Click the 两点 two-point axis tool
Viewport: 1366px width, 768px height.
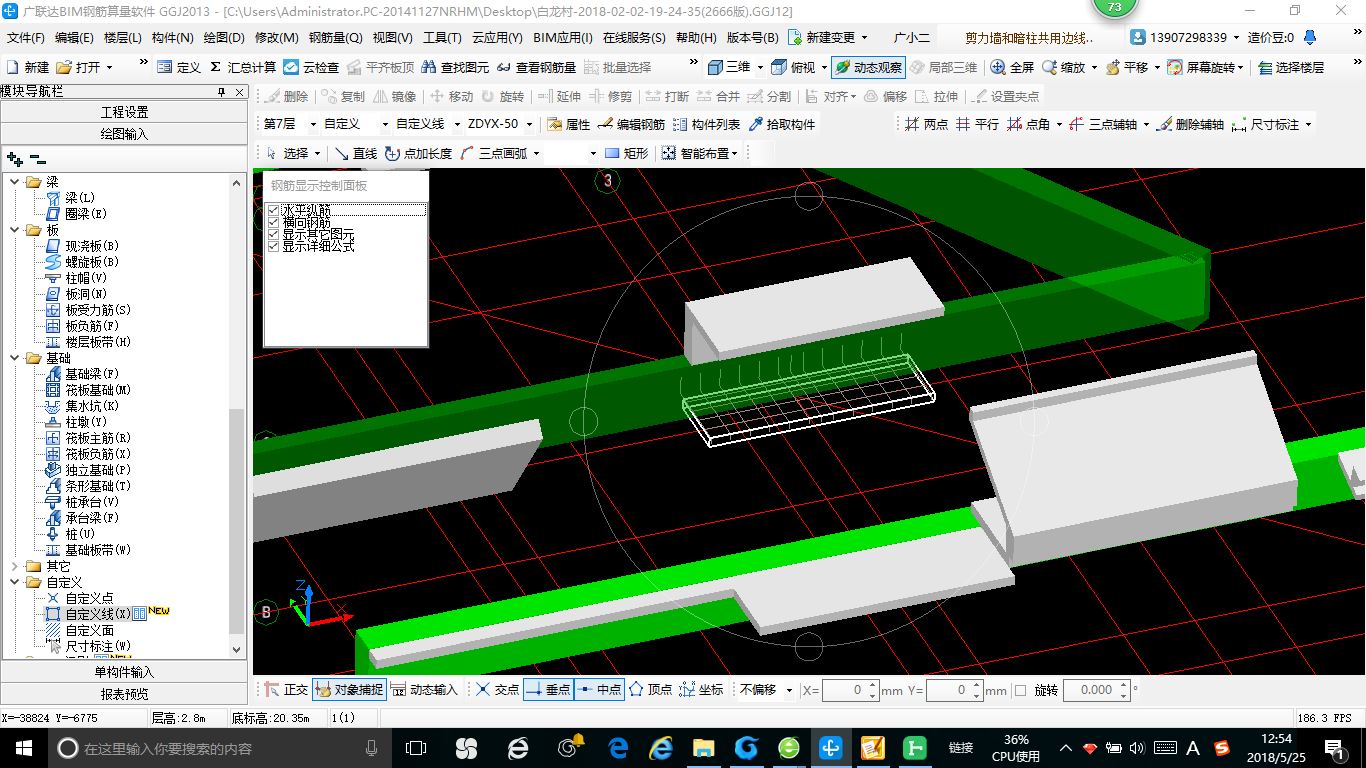tap(926, 125)
